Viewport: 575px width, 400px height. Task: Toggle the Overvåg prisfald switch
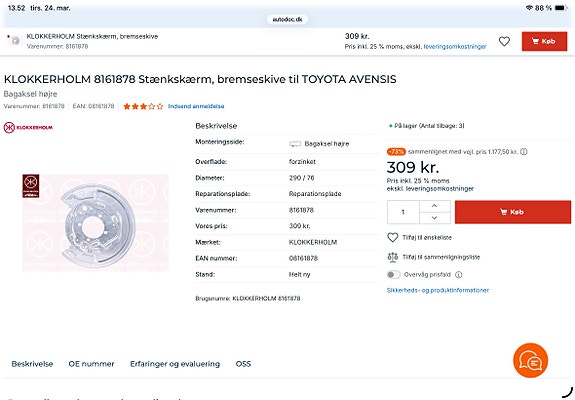coord(393,275)
